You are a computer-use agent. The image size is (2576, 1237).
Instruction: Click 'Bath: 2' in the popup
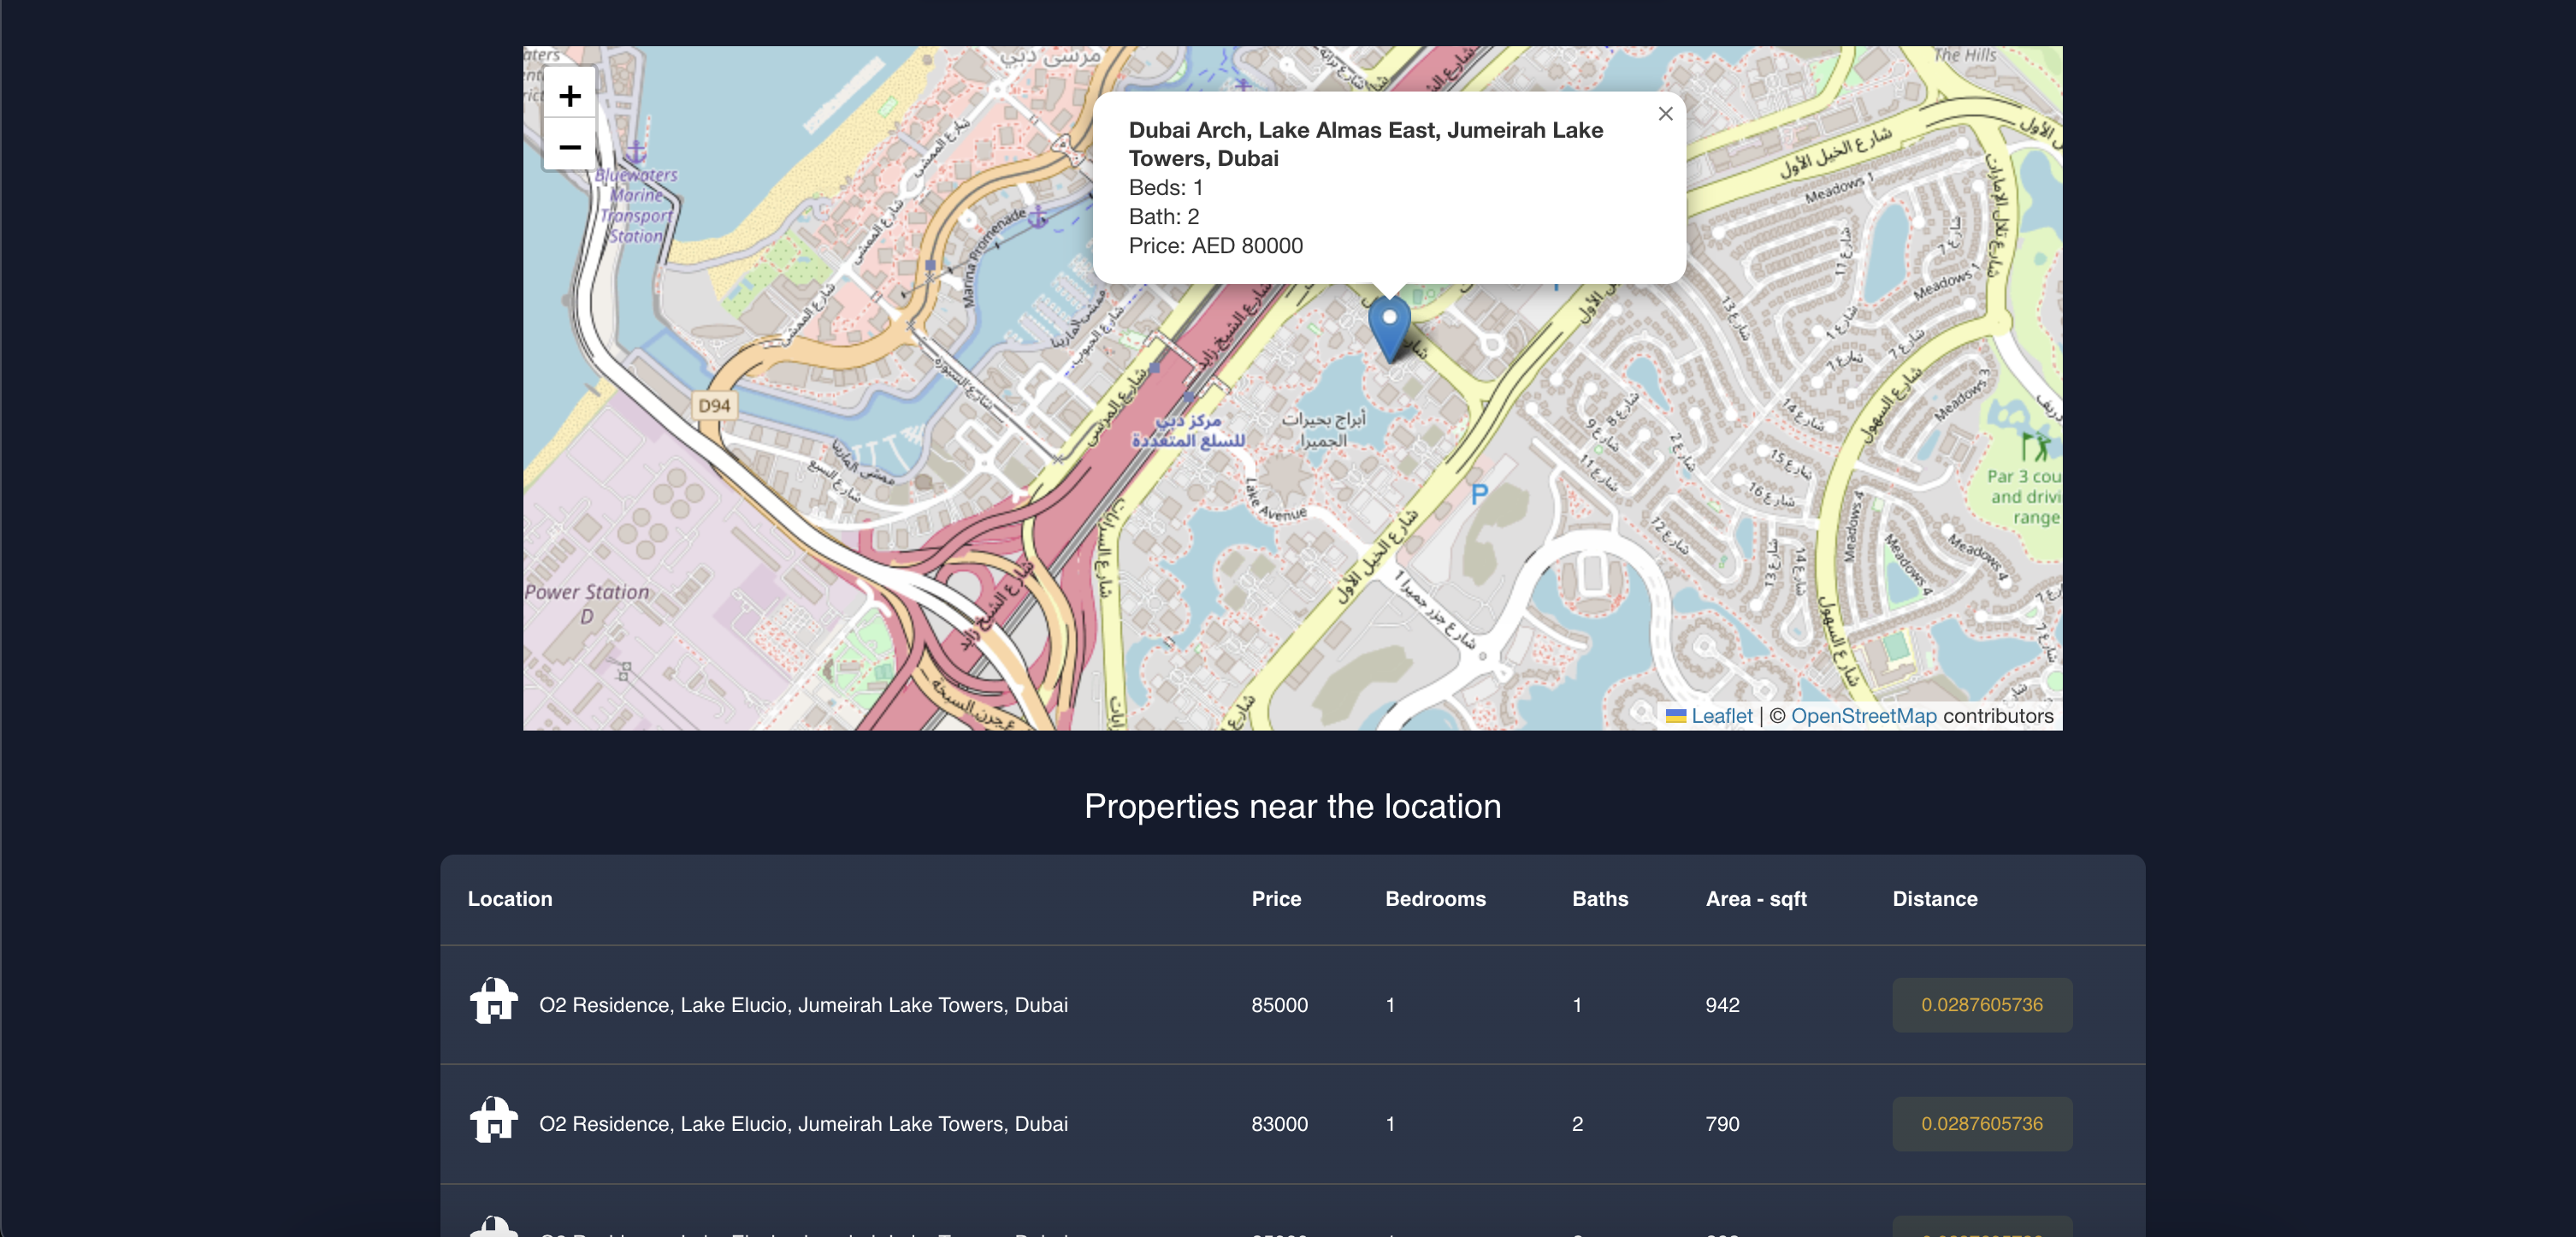coord(1163,217)
